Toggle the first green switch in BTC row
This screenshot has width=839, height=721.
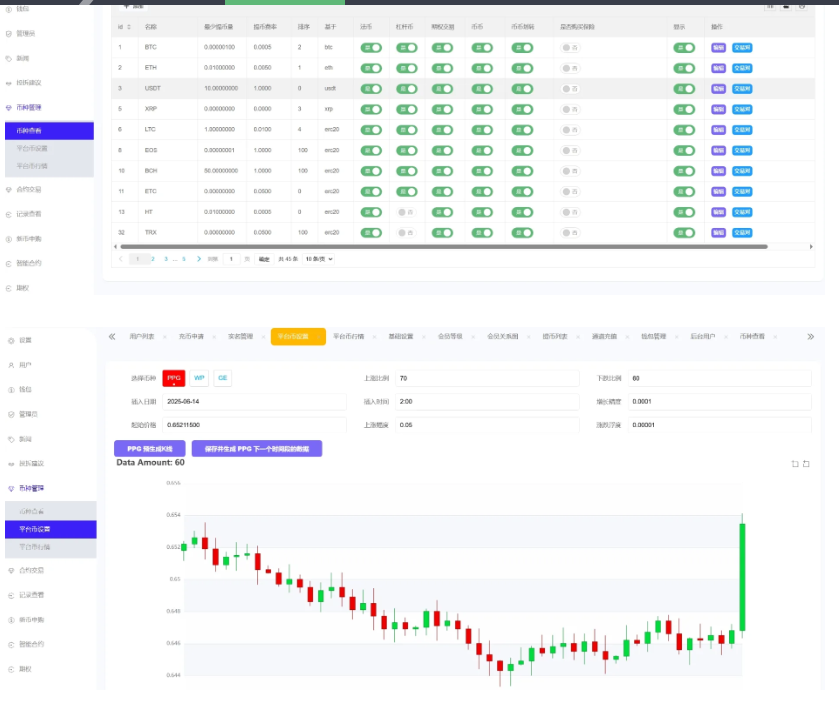pos(370,47)
